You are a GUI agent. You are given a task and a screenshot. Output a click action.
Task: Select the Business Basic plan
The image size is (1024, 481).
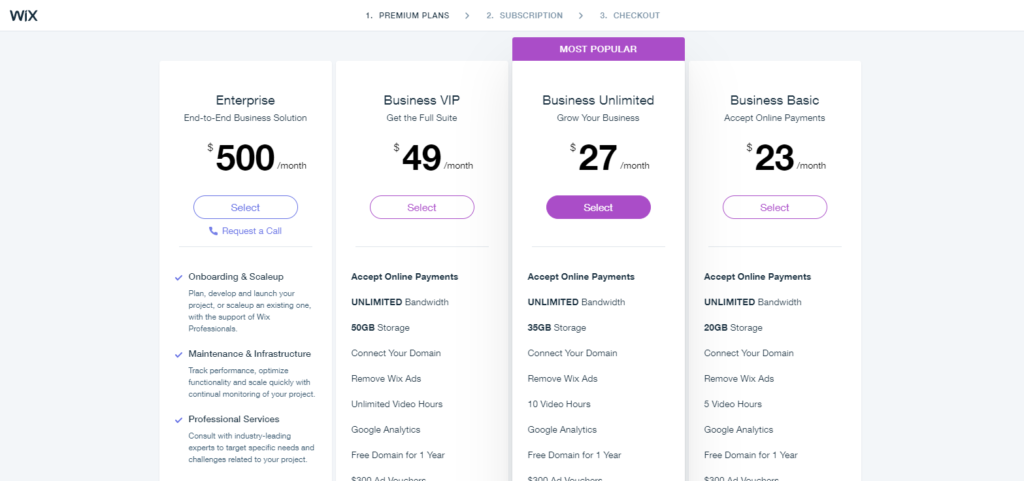[x=775, y=208]
